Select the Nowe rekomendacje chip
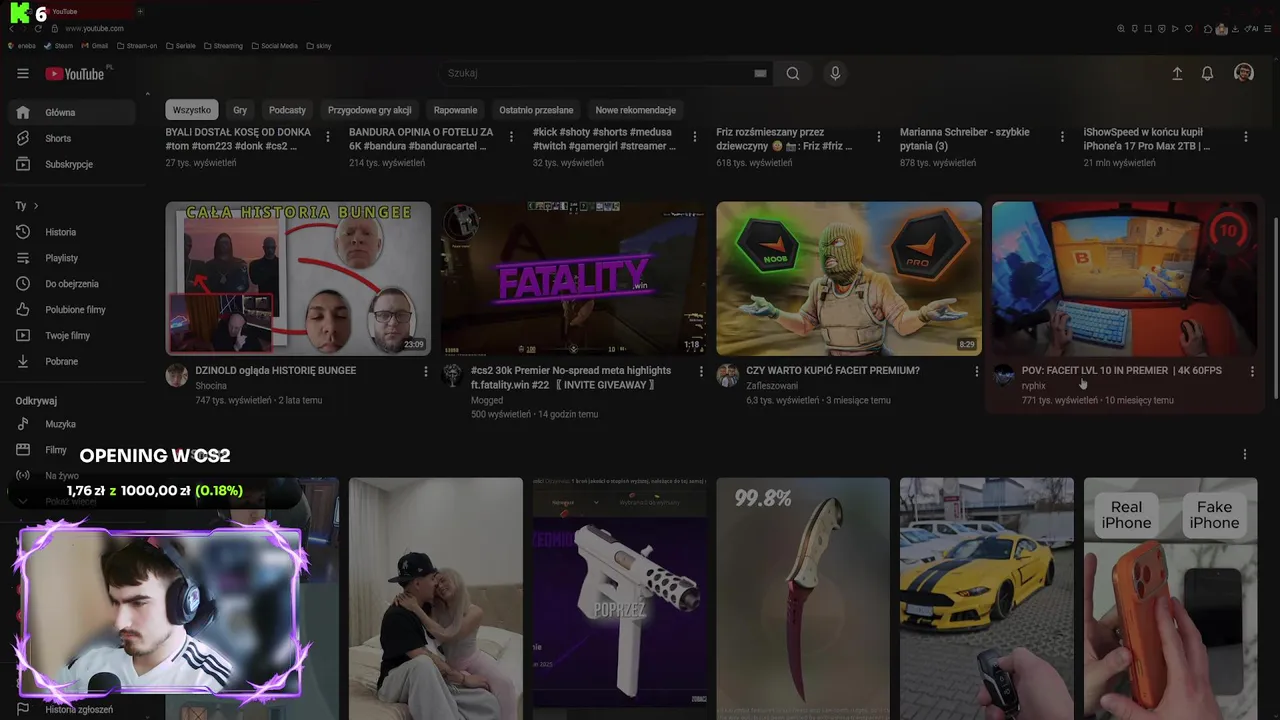 click(x=636, y=110)
